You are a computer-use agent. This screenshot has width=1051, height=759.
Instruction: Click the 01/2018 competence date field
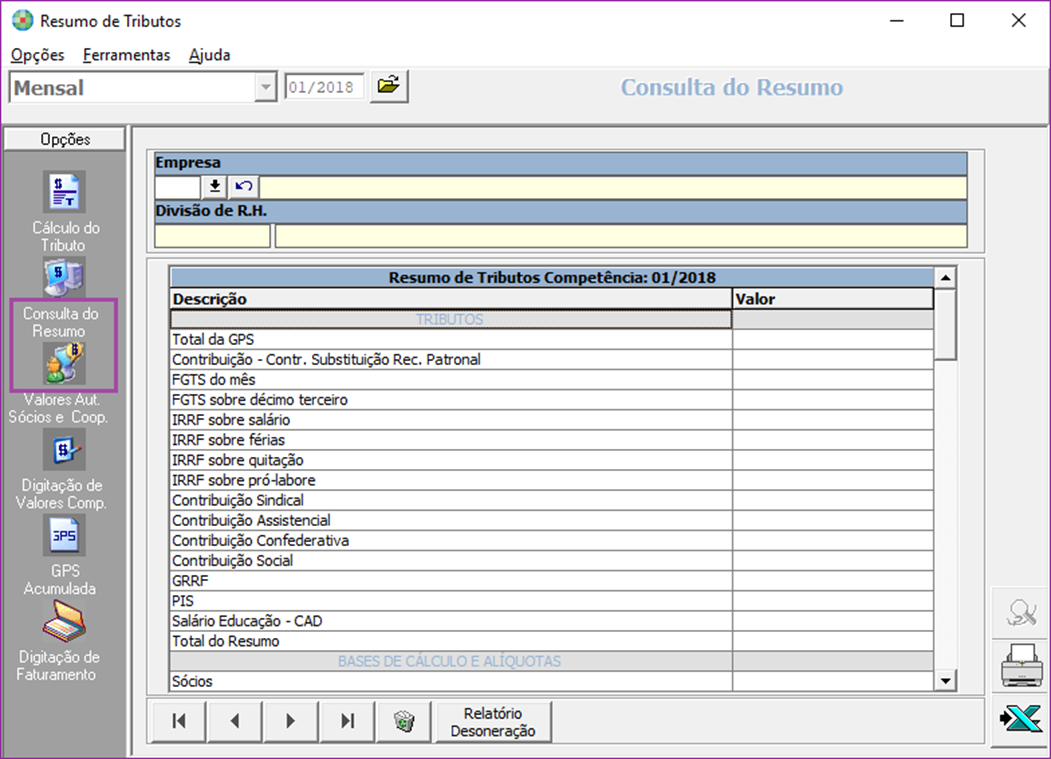[324, 87]
